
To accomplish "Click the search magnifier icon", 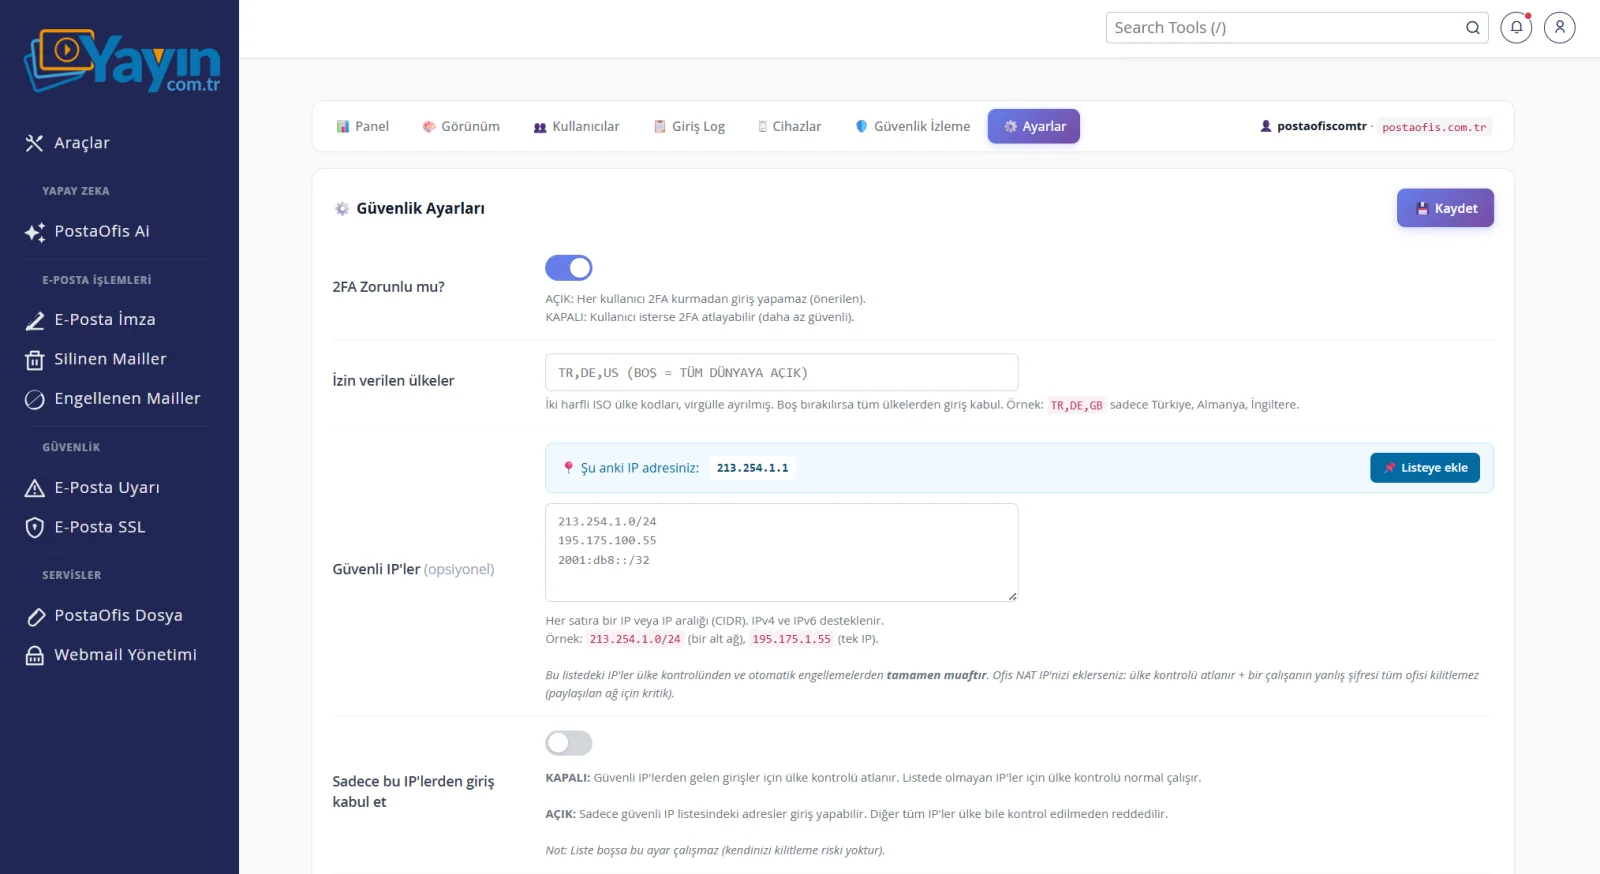I will point(1473,28).
